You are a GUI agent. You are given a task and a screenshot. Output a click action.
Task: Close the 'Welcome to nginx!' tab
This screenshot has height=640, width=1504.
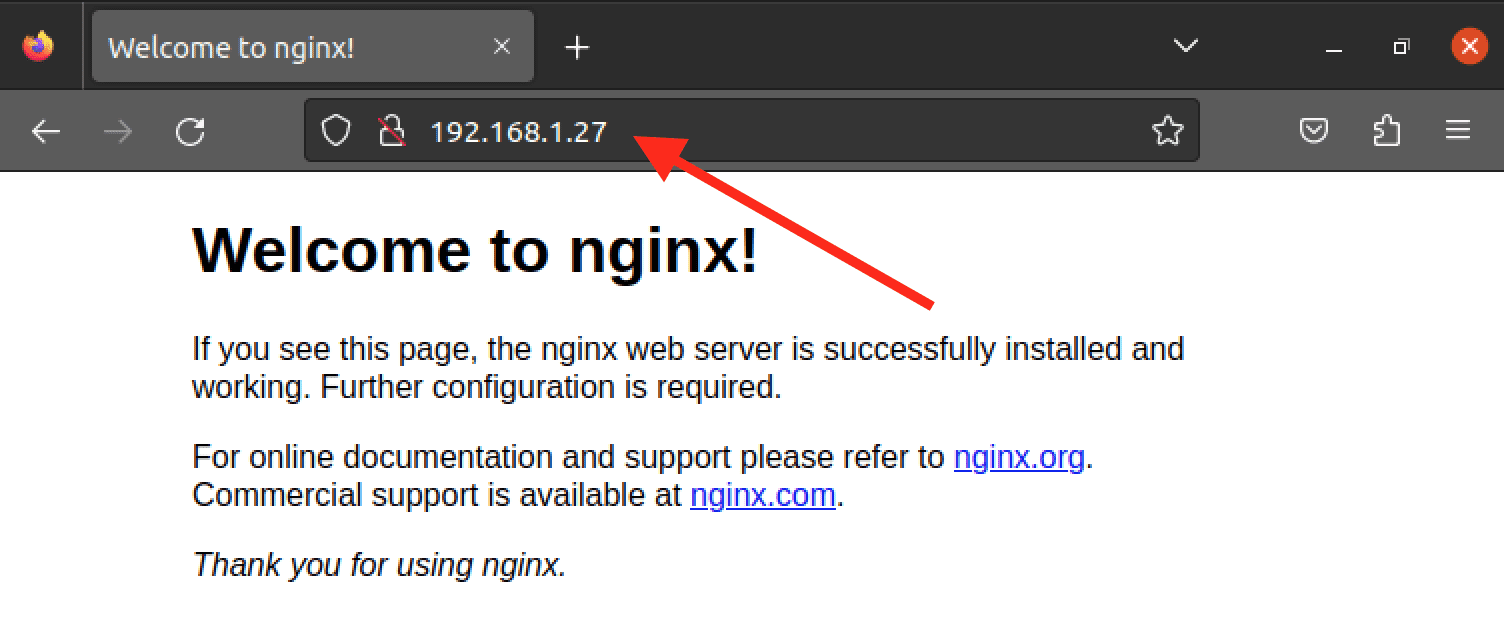[x=502, y=47]
